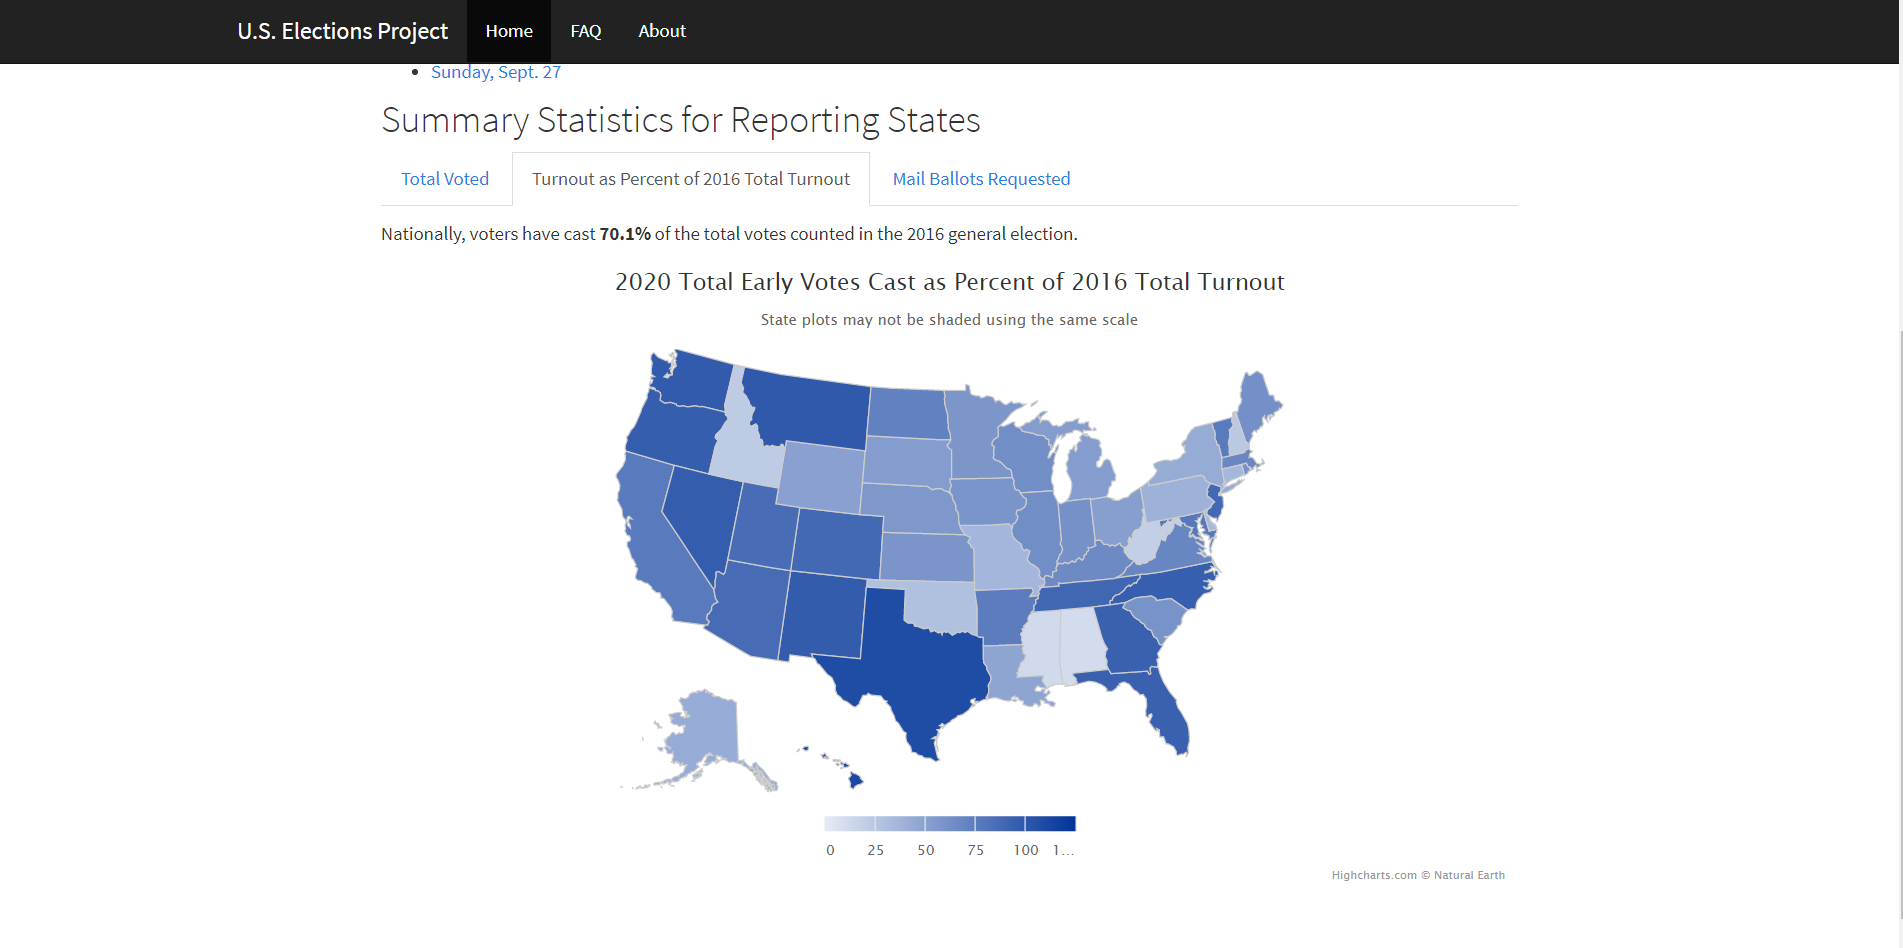Open the FAQ page in navbar
The height and width of the screenshot is (948, 1903).
(x=586, y=31)
